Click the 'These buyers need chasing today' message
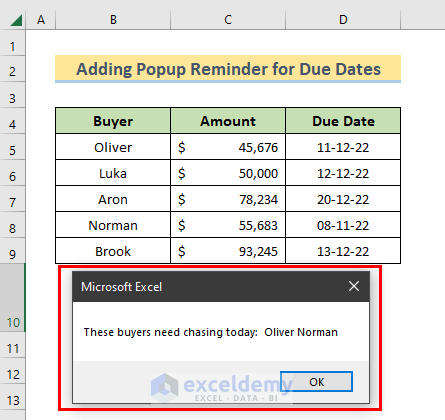 pos(211,332)
